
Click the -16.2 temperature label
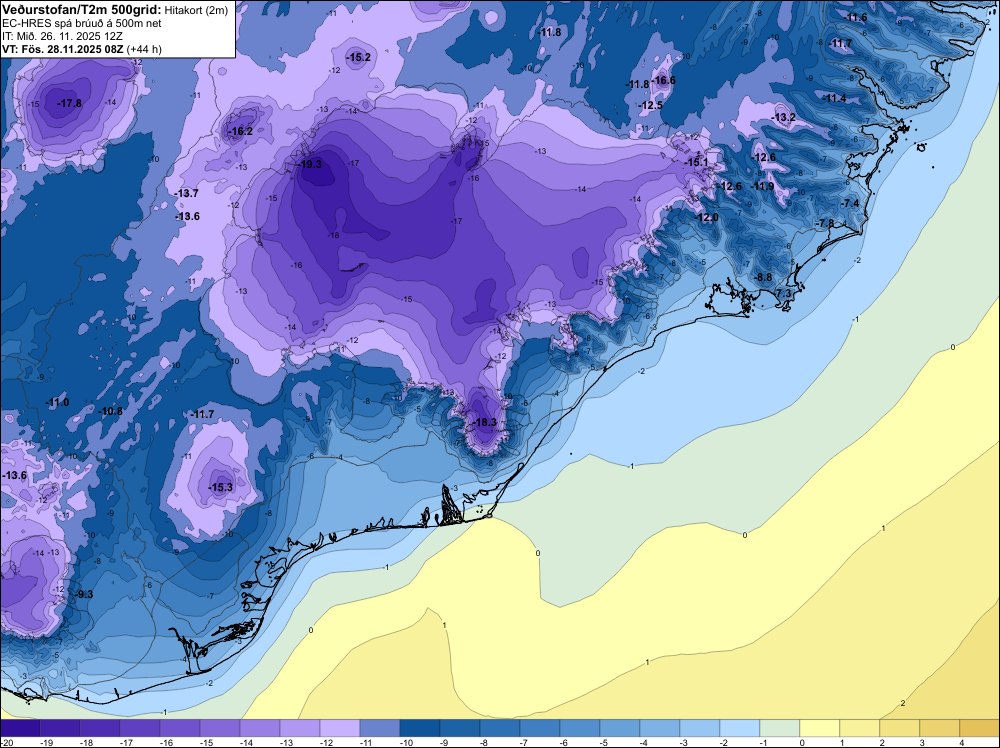[242, 131]
